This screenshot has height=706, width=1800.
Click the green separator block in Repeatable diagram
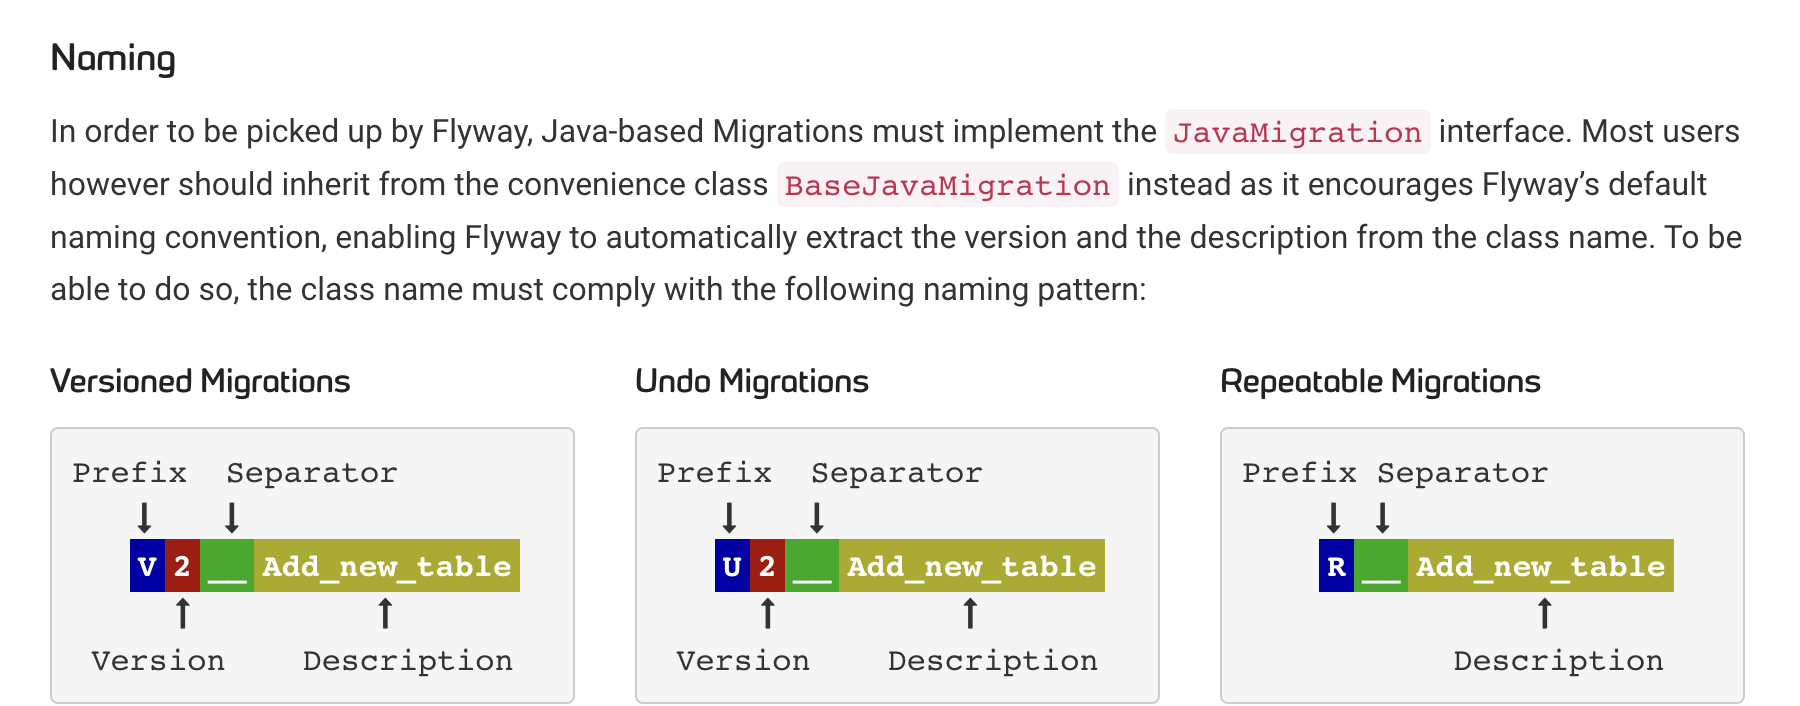pyautogui.click(x=1381, y=566)
